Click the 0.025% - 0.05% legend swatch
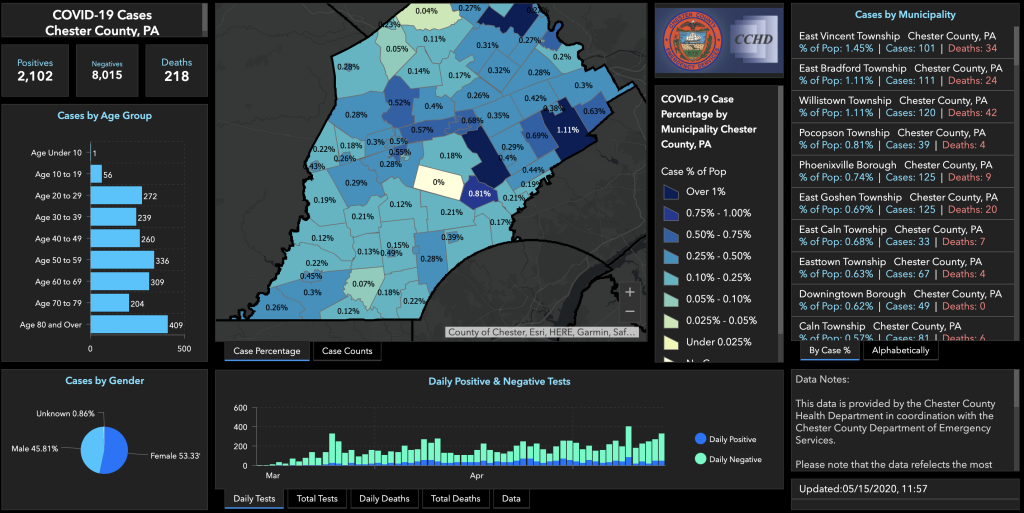The image size is (1024, 513). click(x=671, y=321)
